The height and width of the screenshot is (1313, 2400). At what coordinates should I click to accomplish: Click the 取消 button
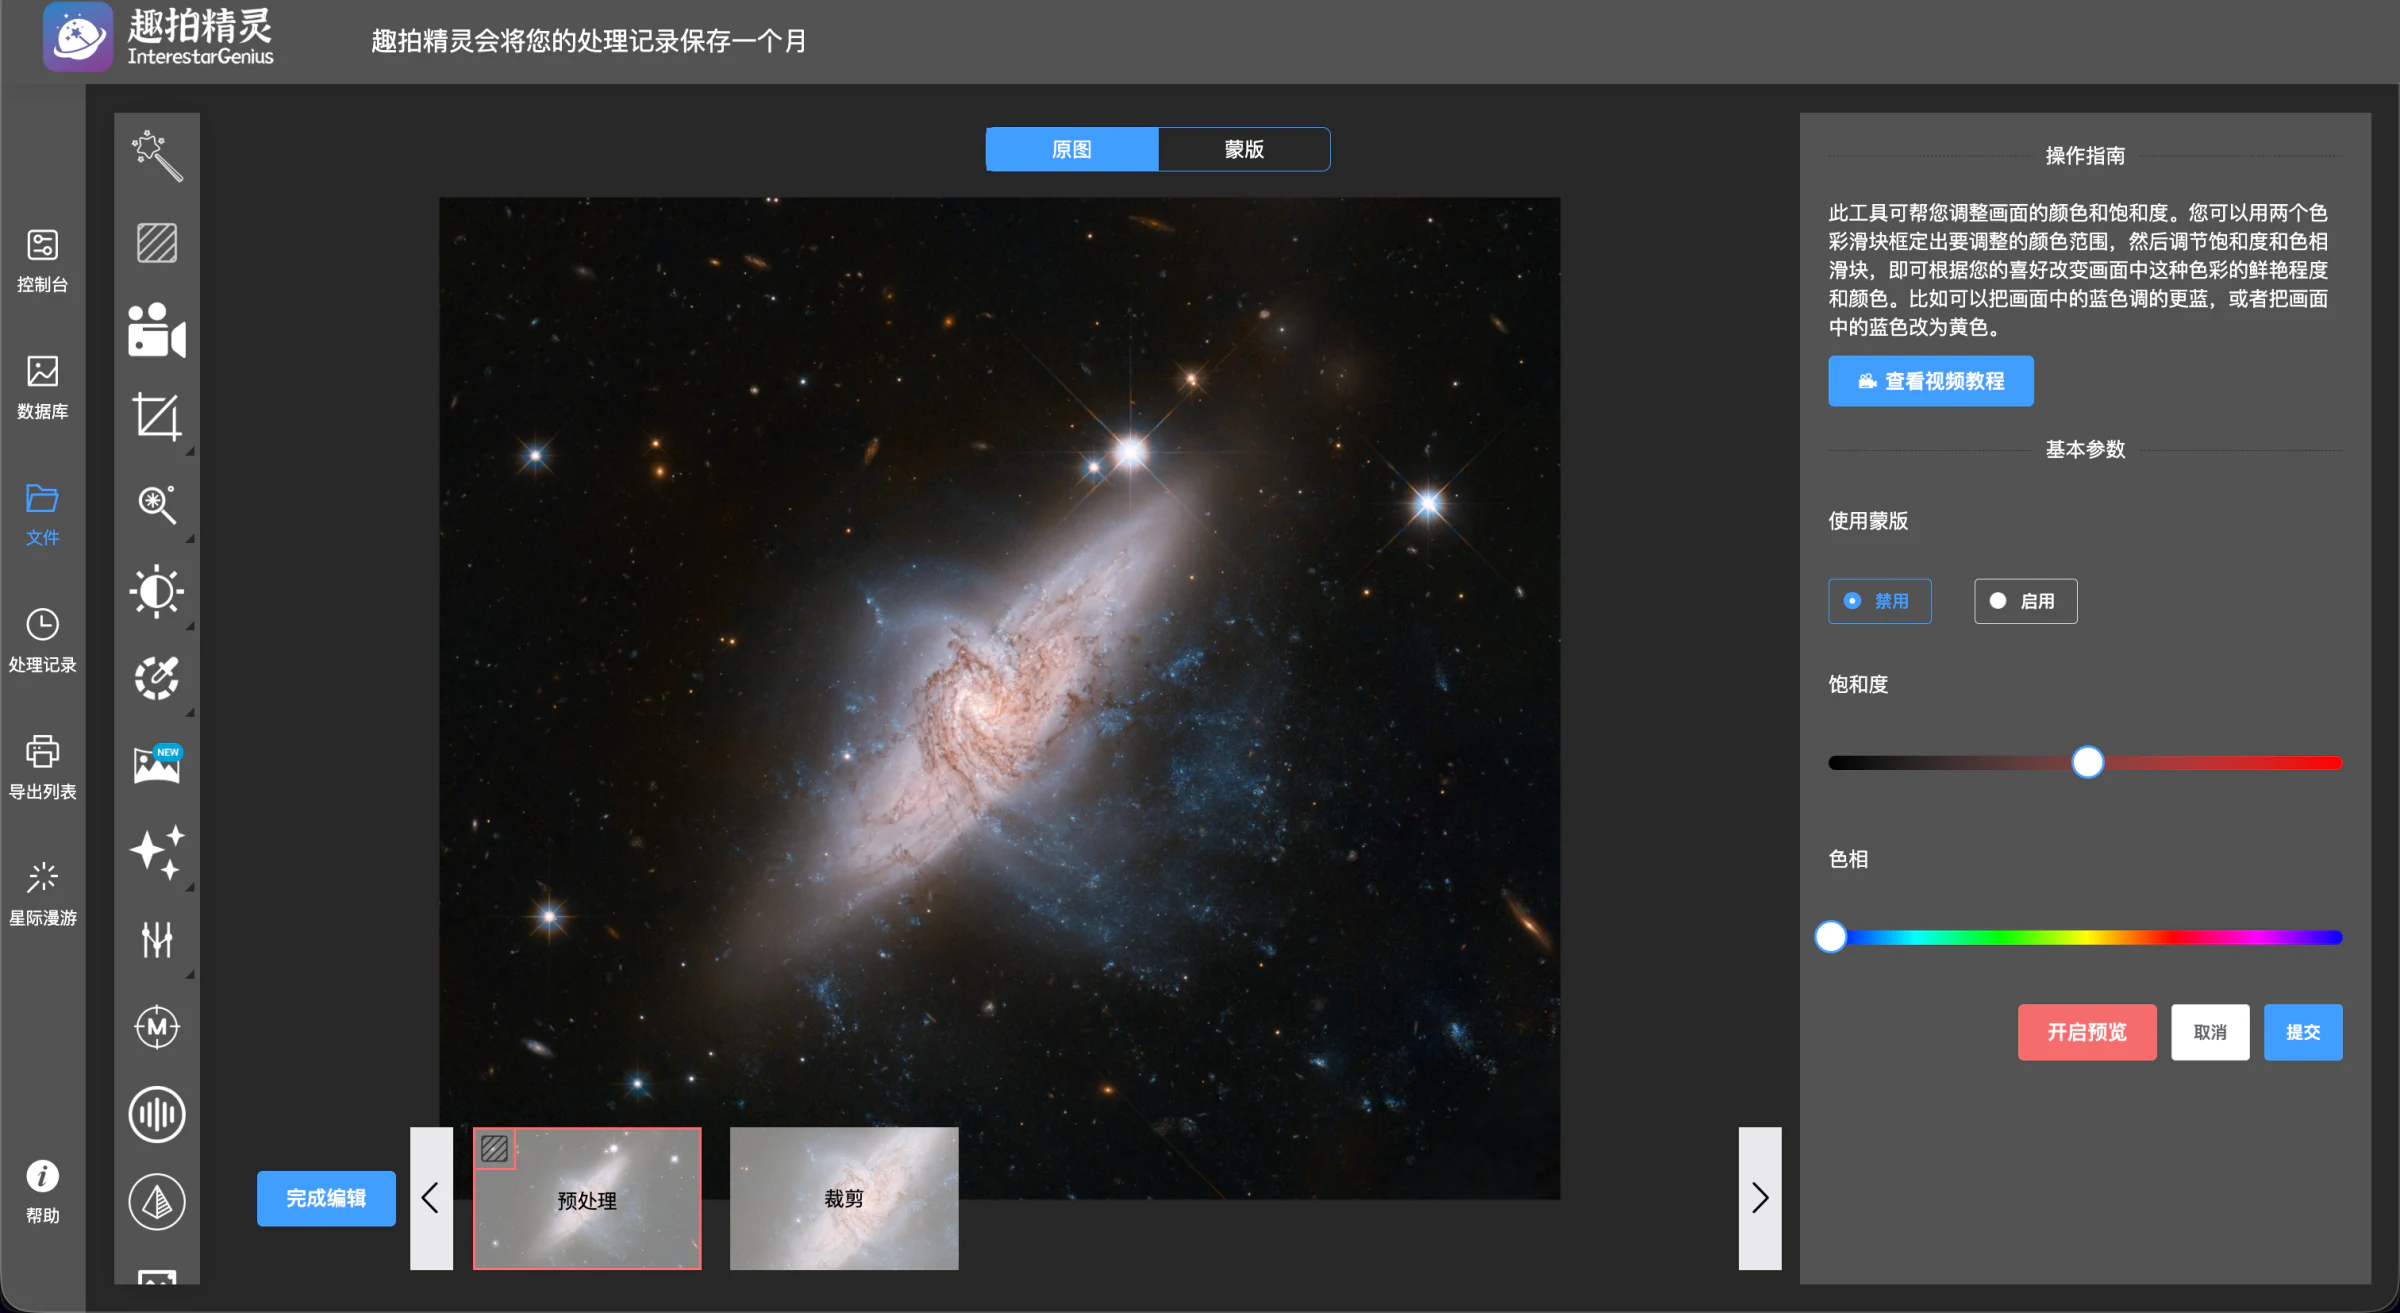tap(2210, 1032)
